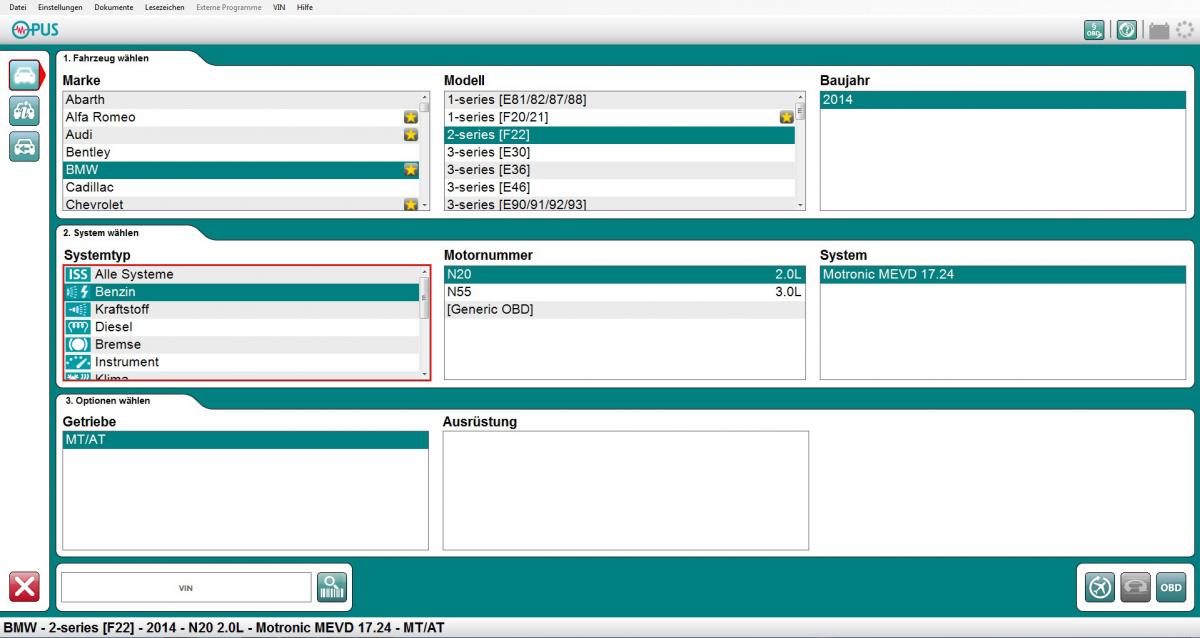Click the petrol icon beside Benzin

[78, 292]
